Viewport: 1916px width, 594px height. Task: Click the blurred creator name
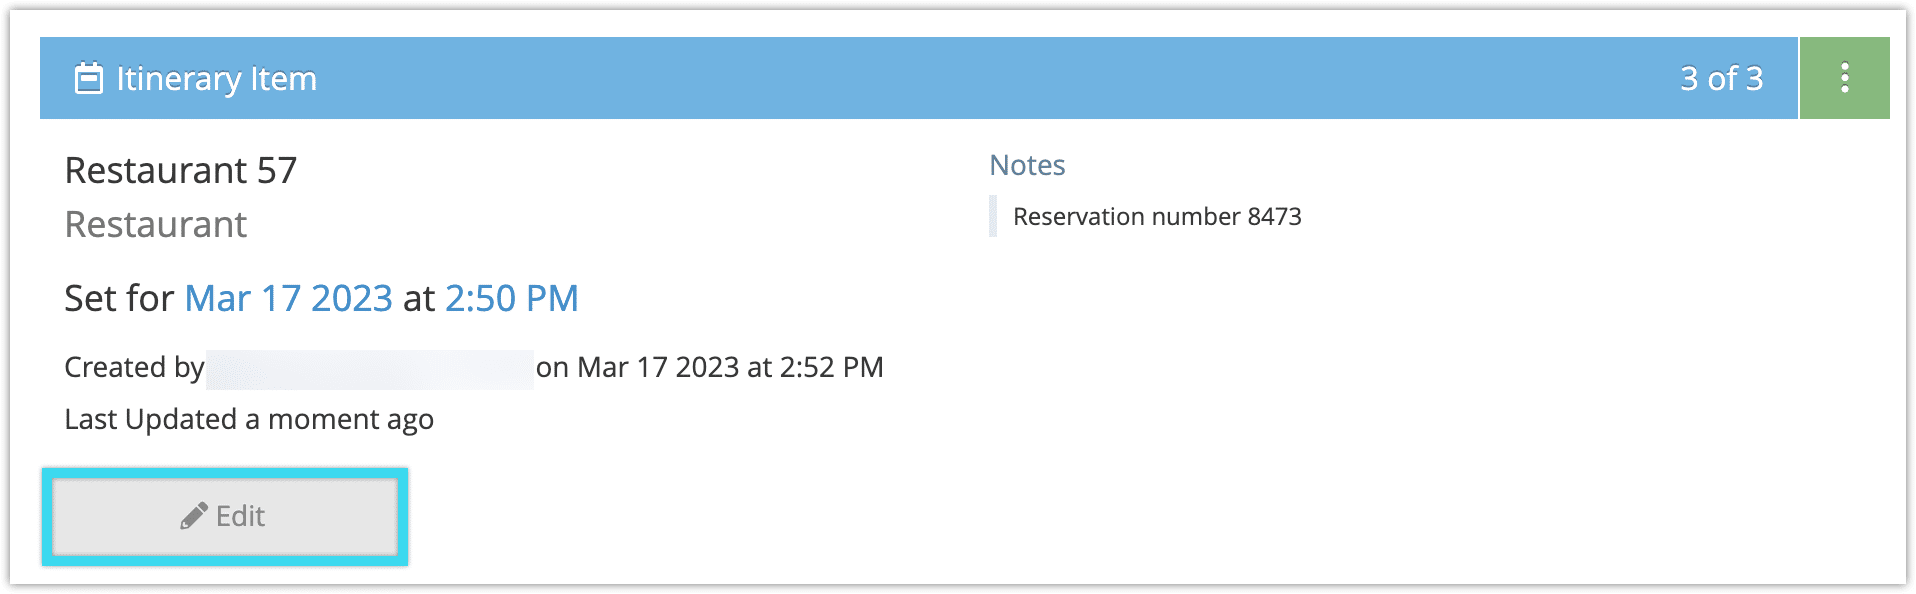tap(370, 369)
